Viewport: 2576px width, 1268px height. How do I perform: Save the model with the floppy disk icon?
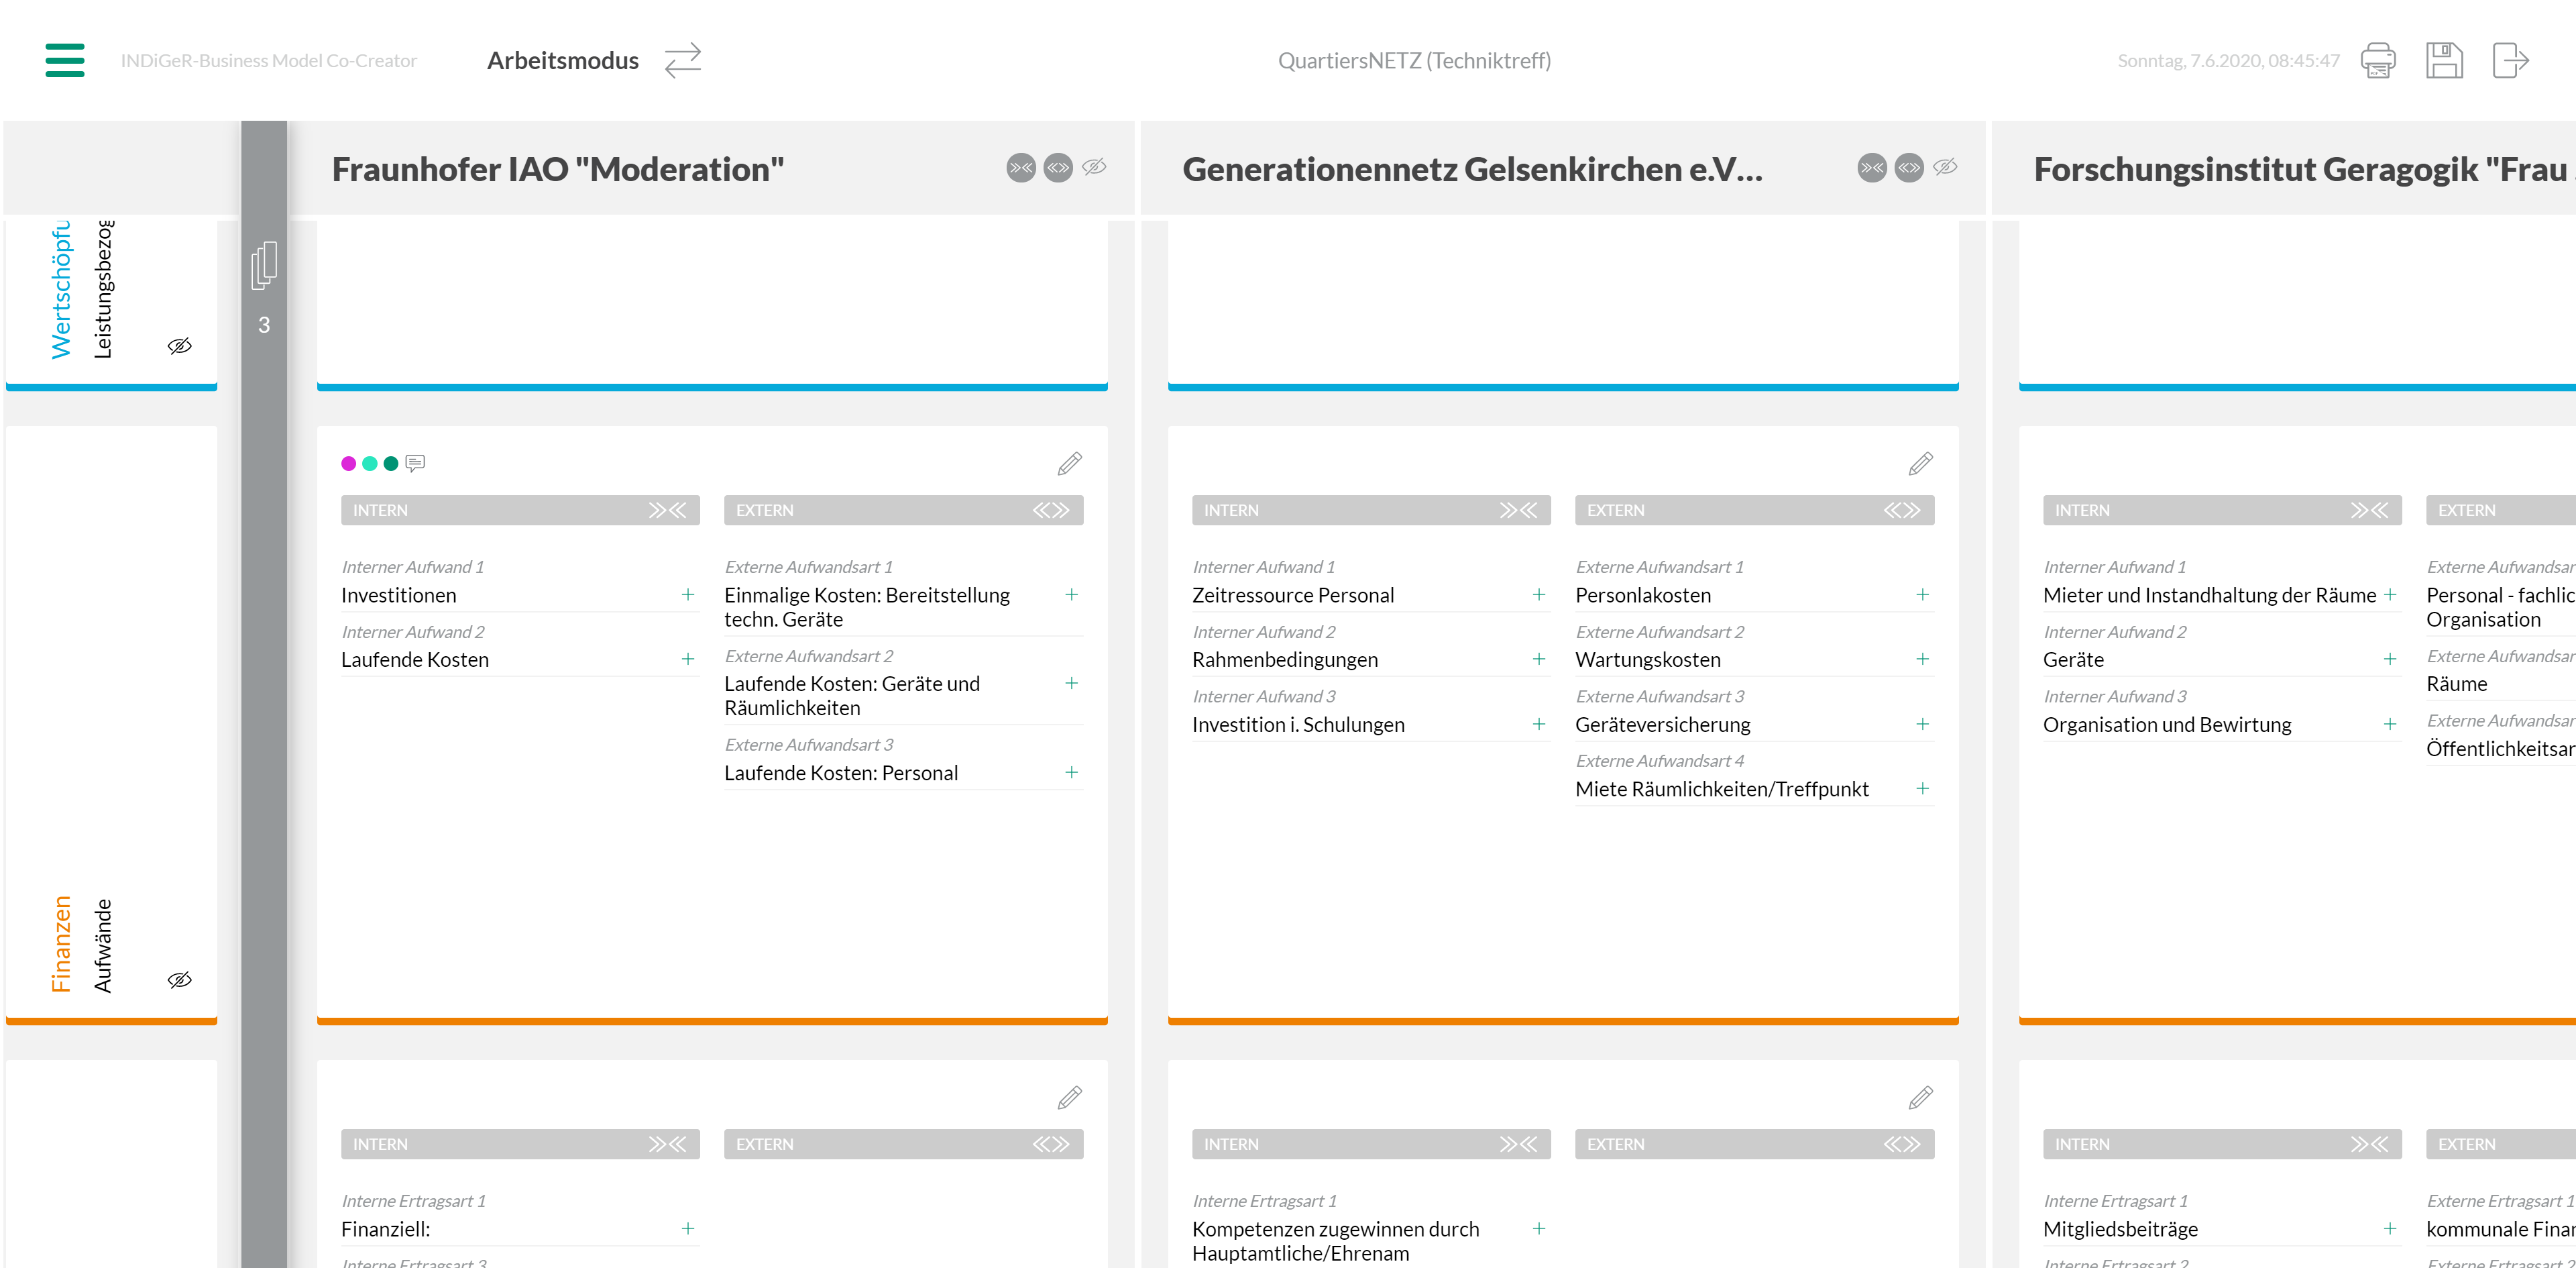pyautogui.click(x=2444, y=60)
